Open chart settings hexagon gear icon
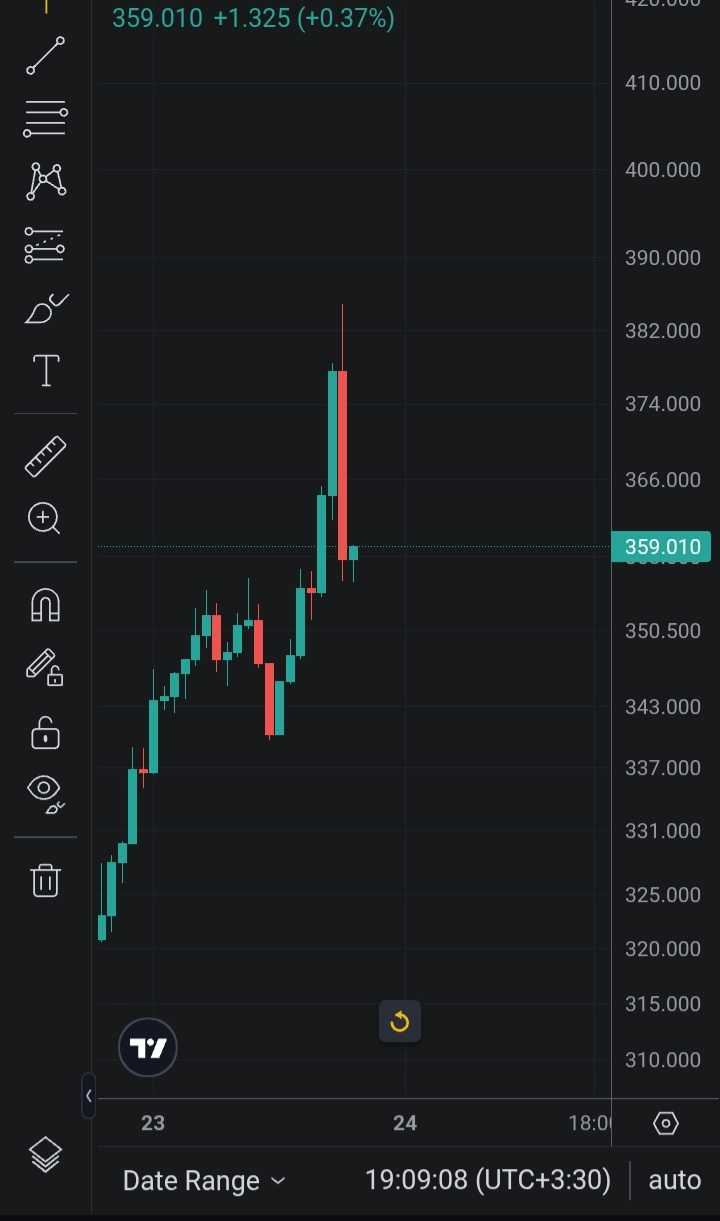720x1221 pixels. click(x=665, y=1124)
